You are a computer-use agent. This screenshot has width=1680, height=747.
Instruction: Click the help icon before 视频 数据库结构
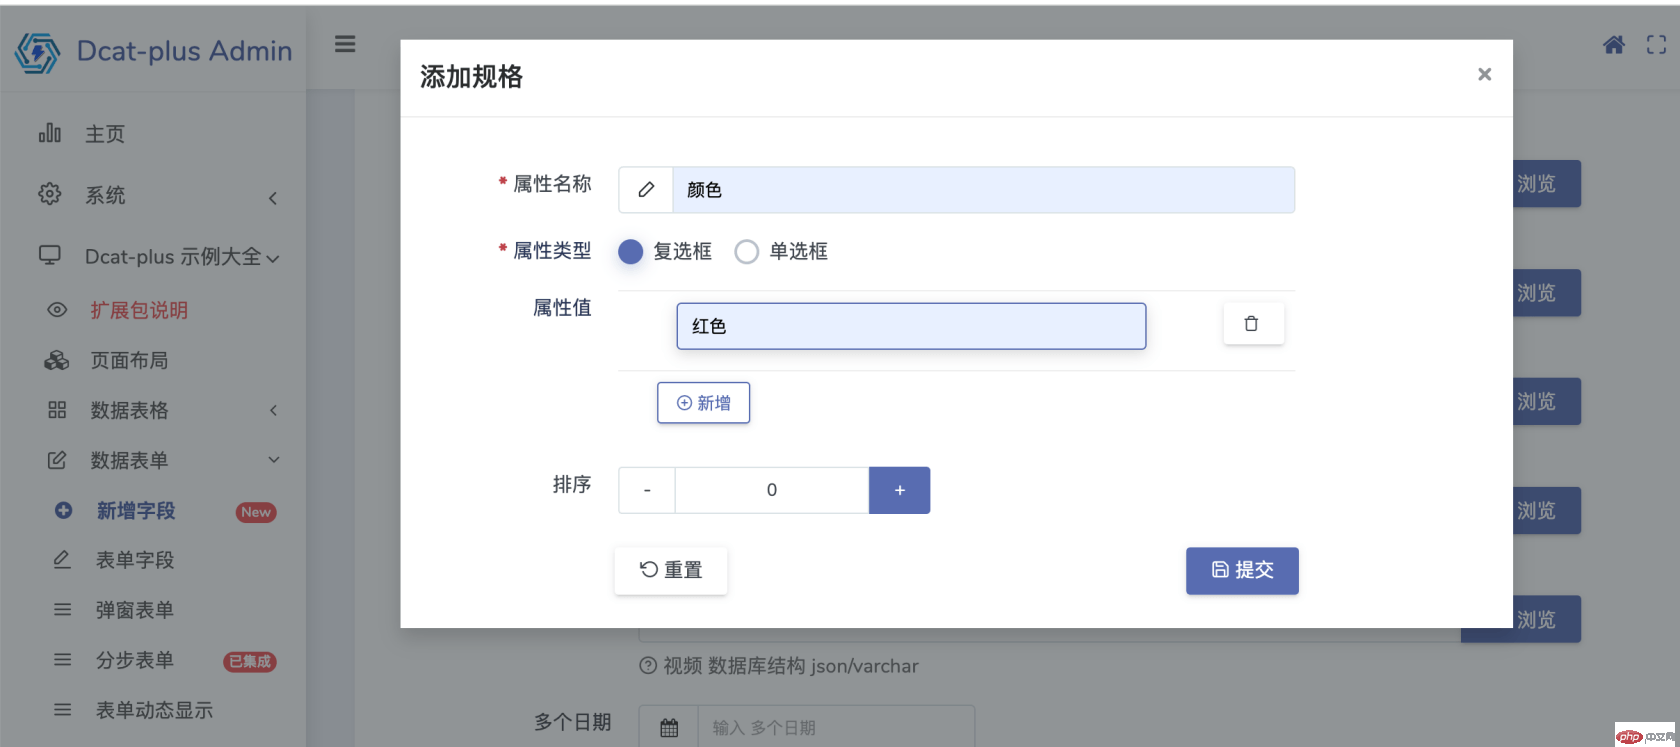coord(648,666)
